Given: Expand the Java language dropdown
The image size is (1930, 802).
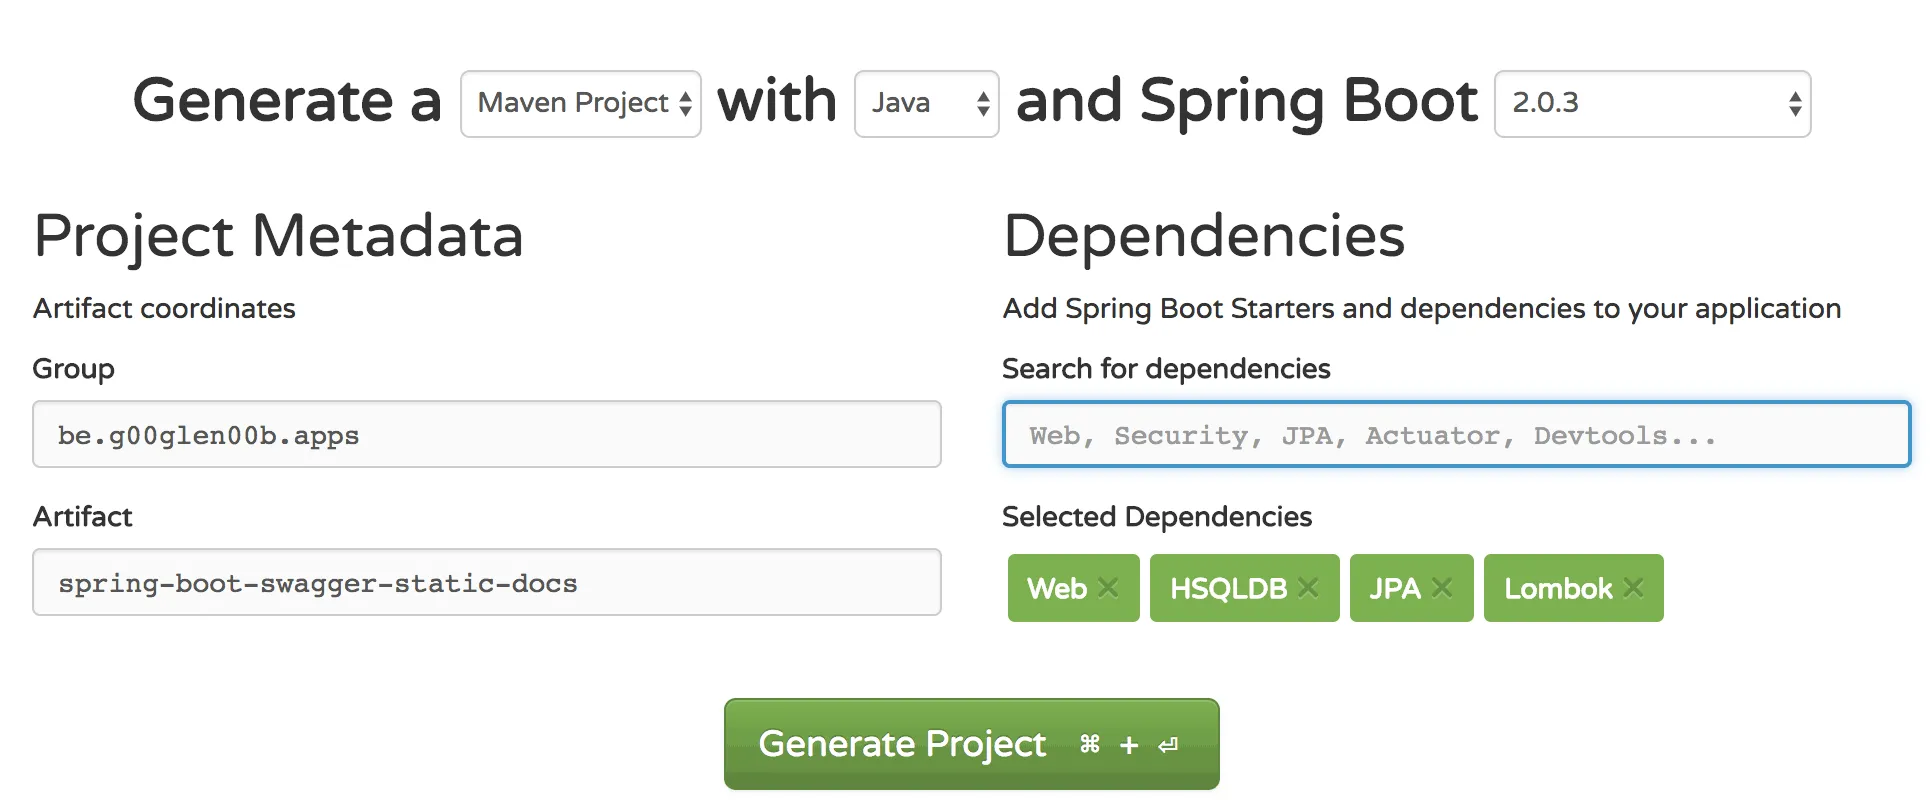Looking at the screenshot, I should (x=925, y=104).
